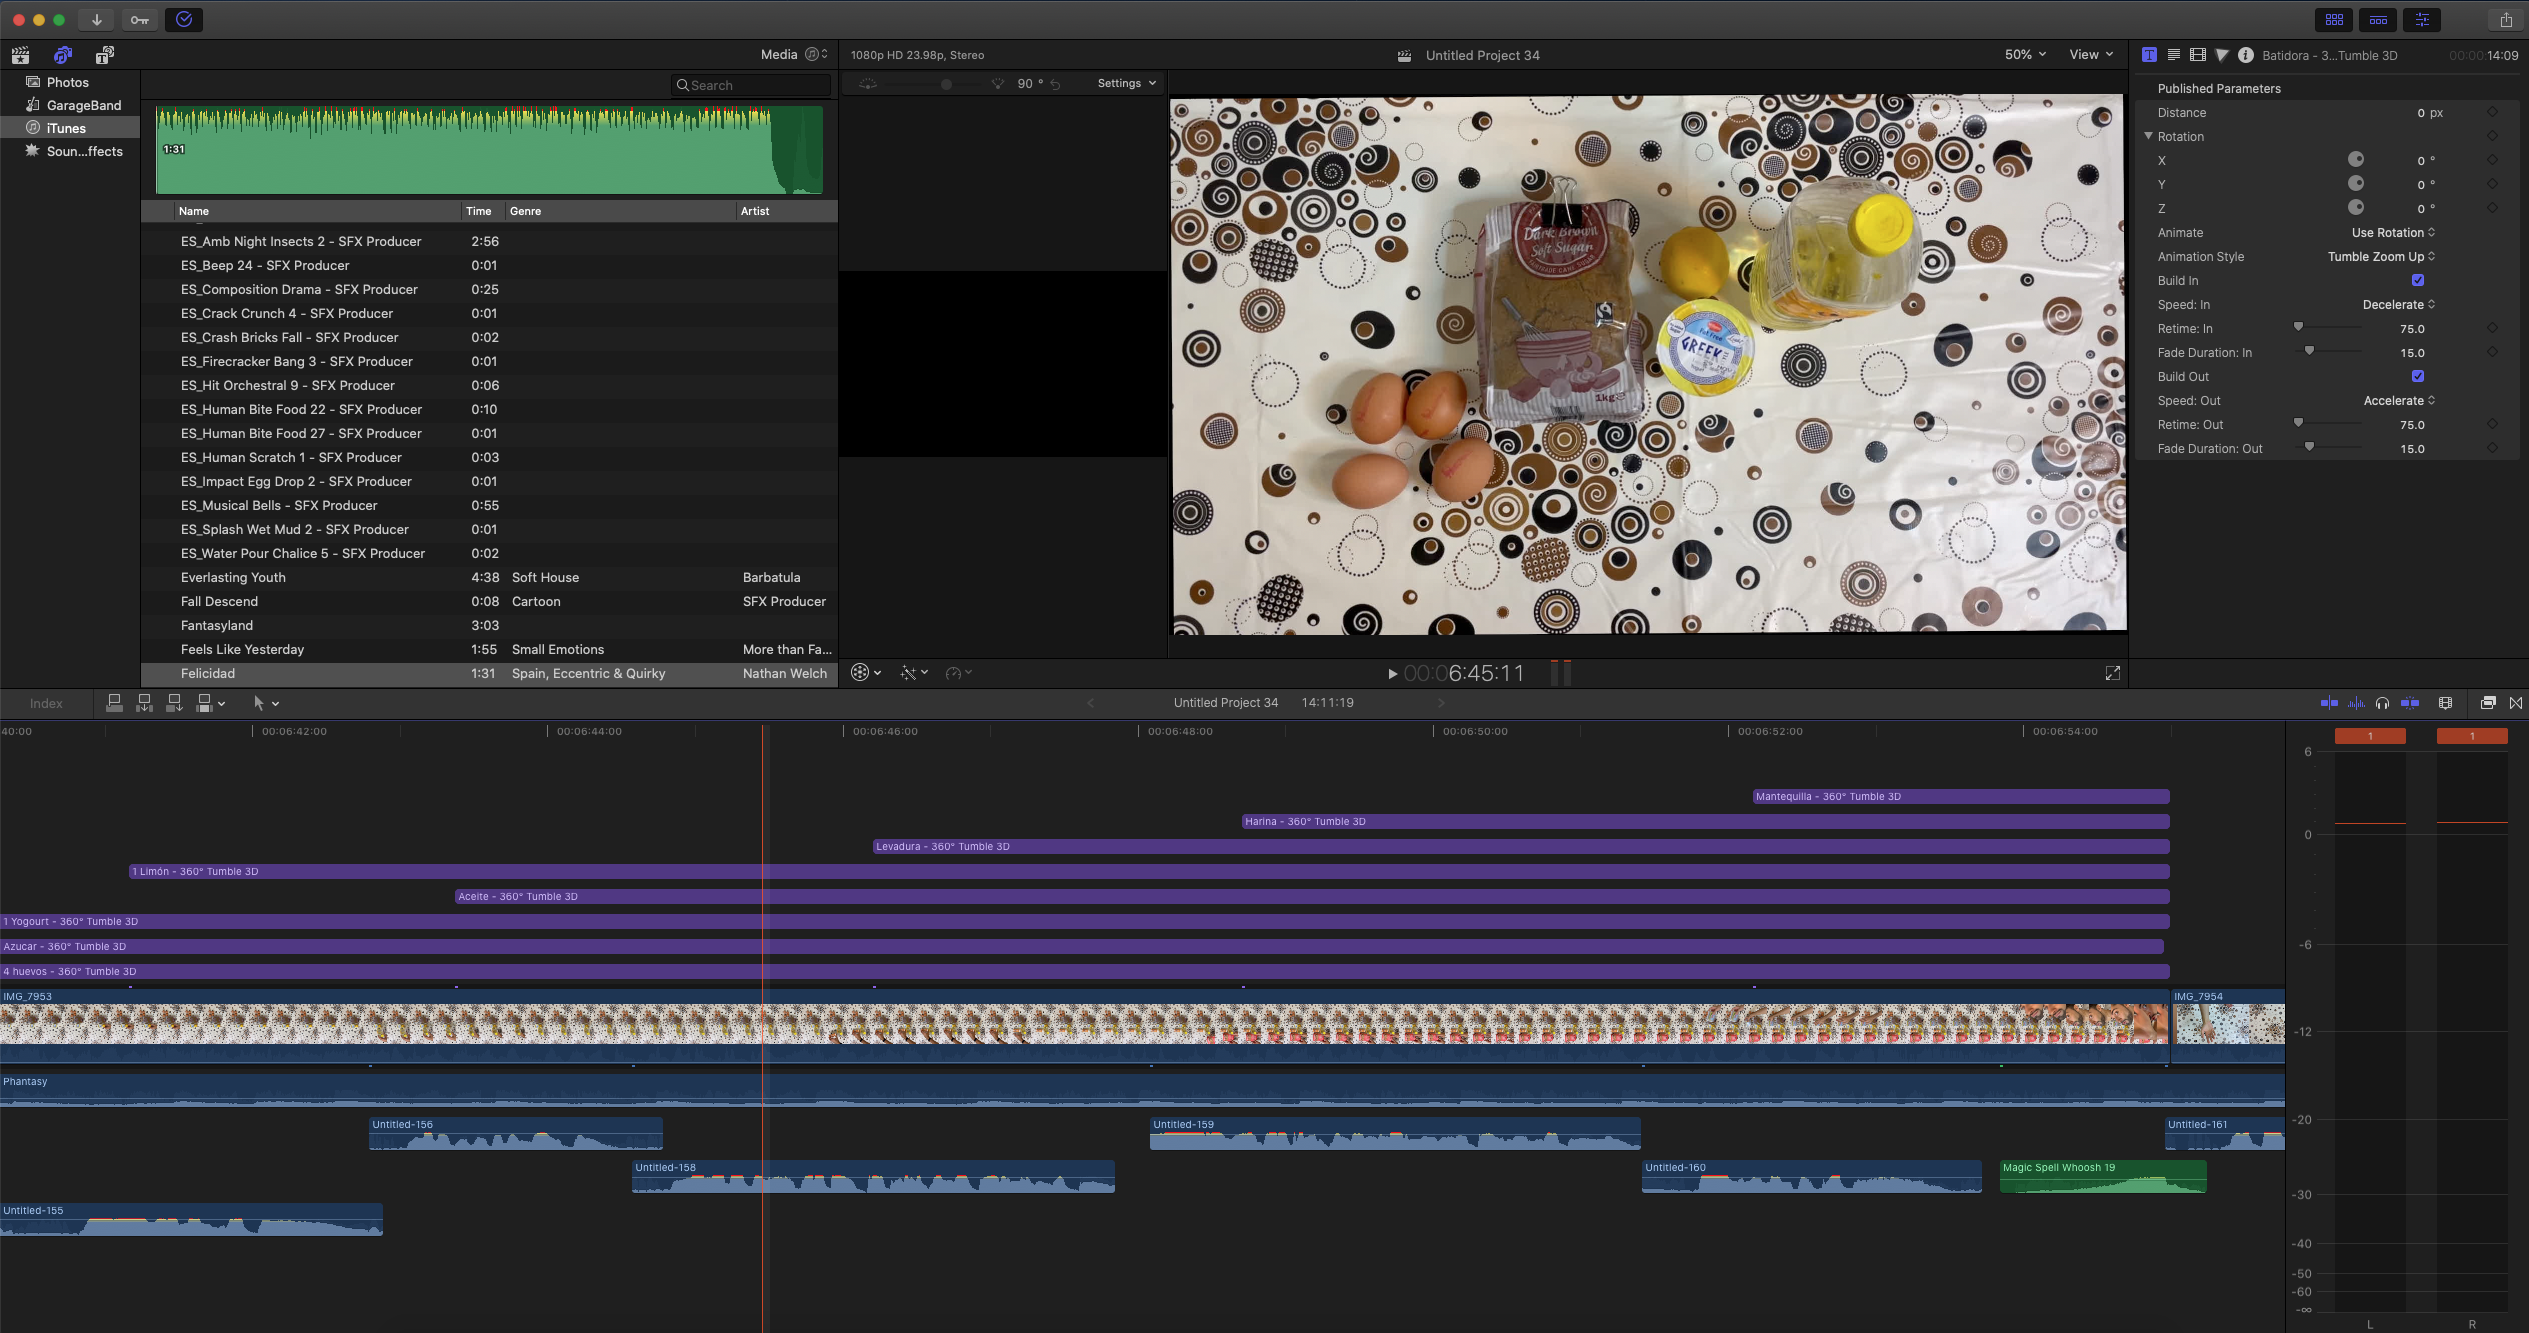The height and width of the screenshot is (1333, 2529).
Task: Click the Retime: In slider handle
Action: [2298, 327]
